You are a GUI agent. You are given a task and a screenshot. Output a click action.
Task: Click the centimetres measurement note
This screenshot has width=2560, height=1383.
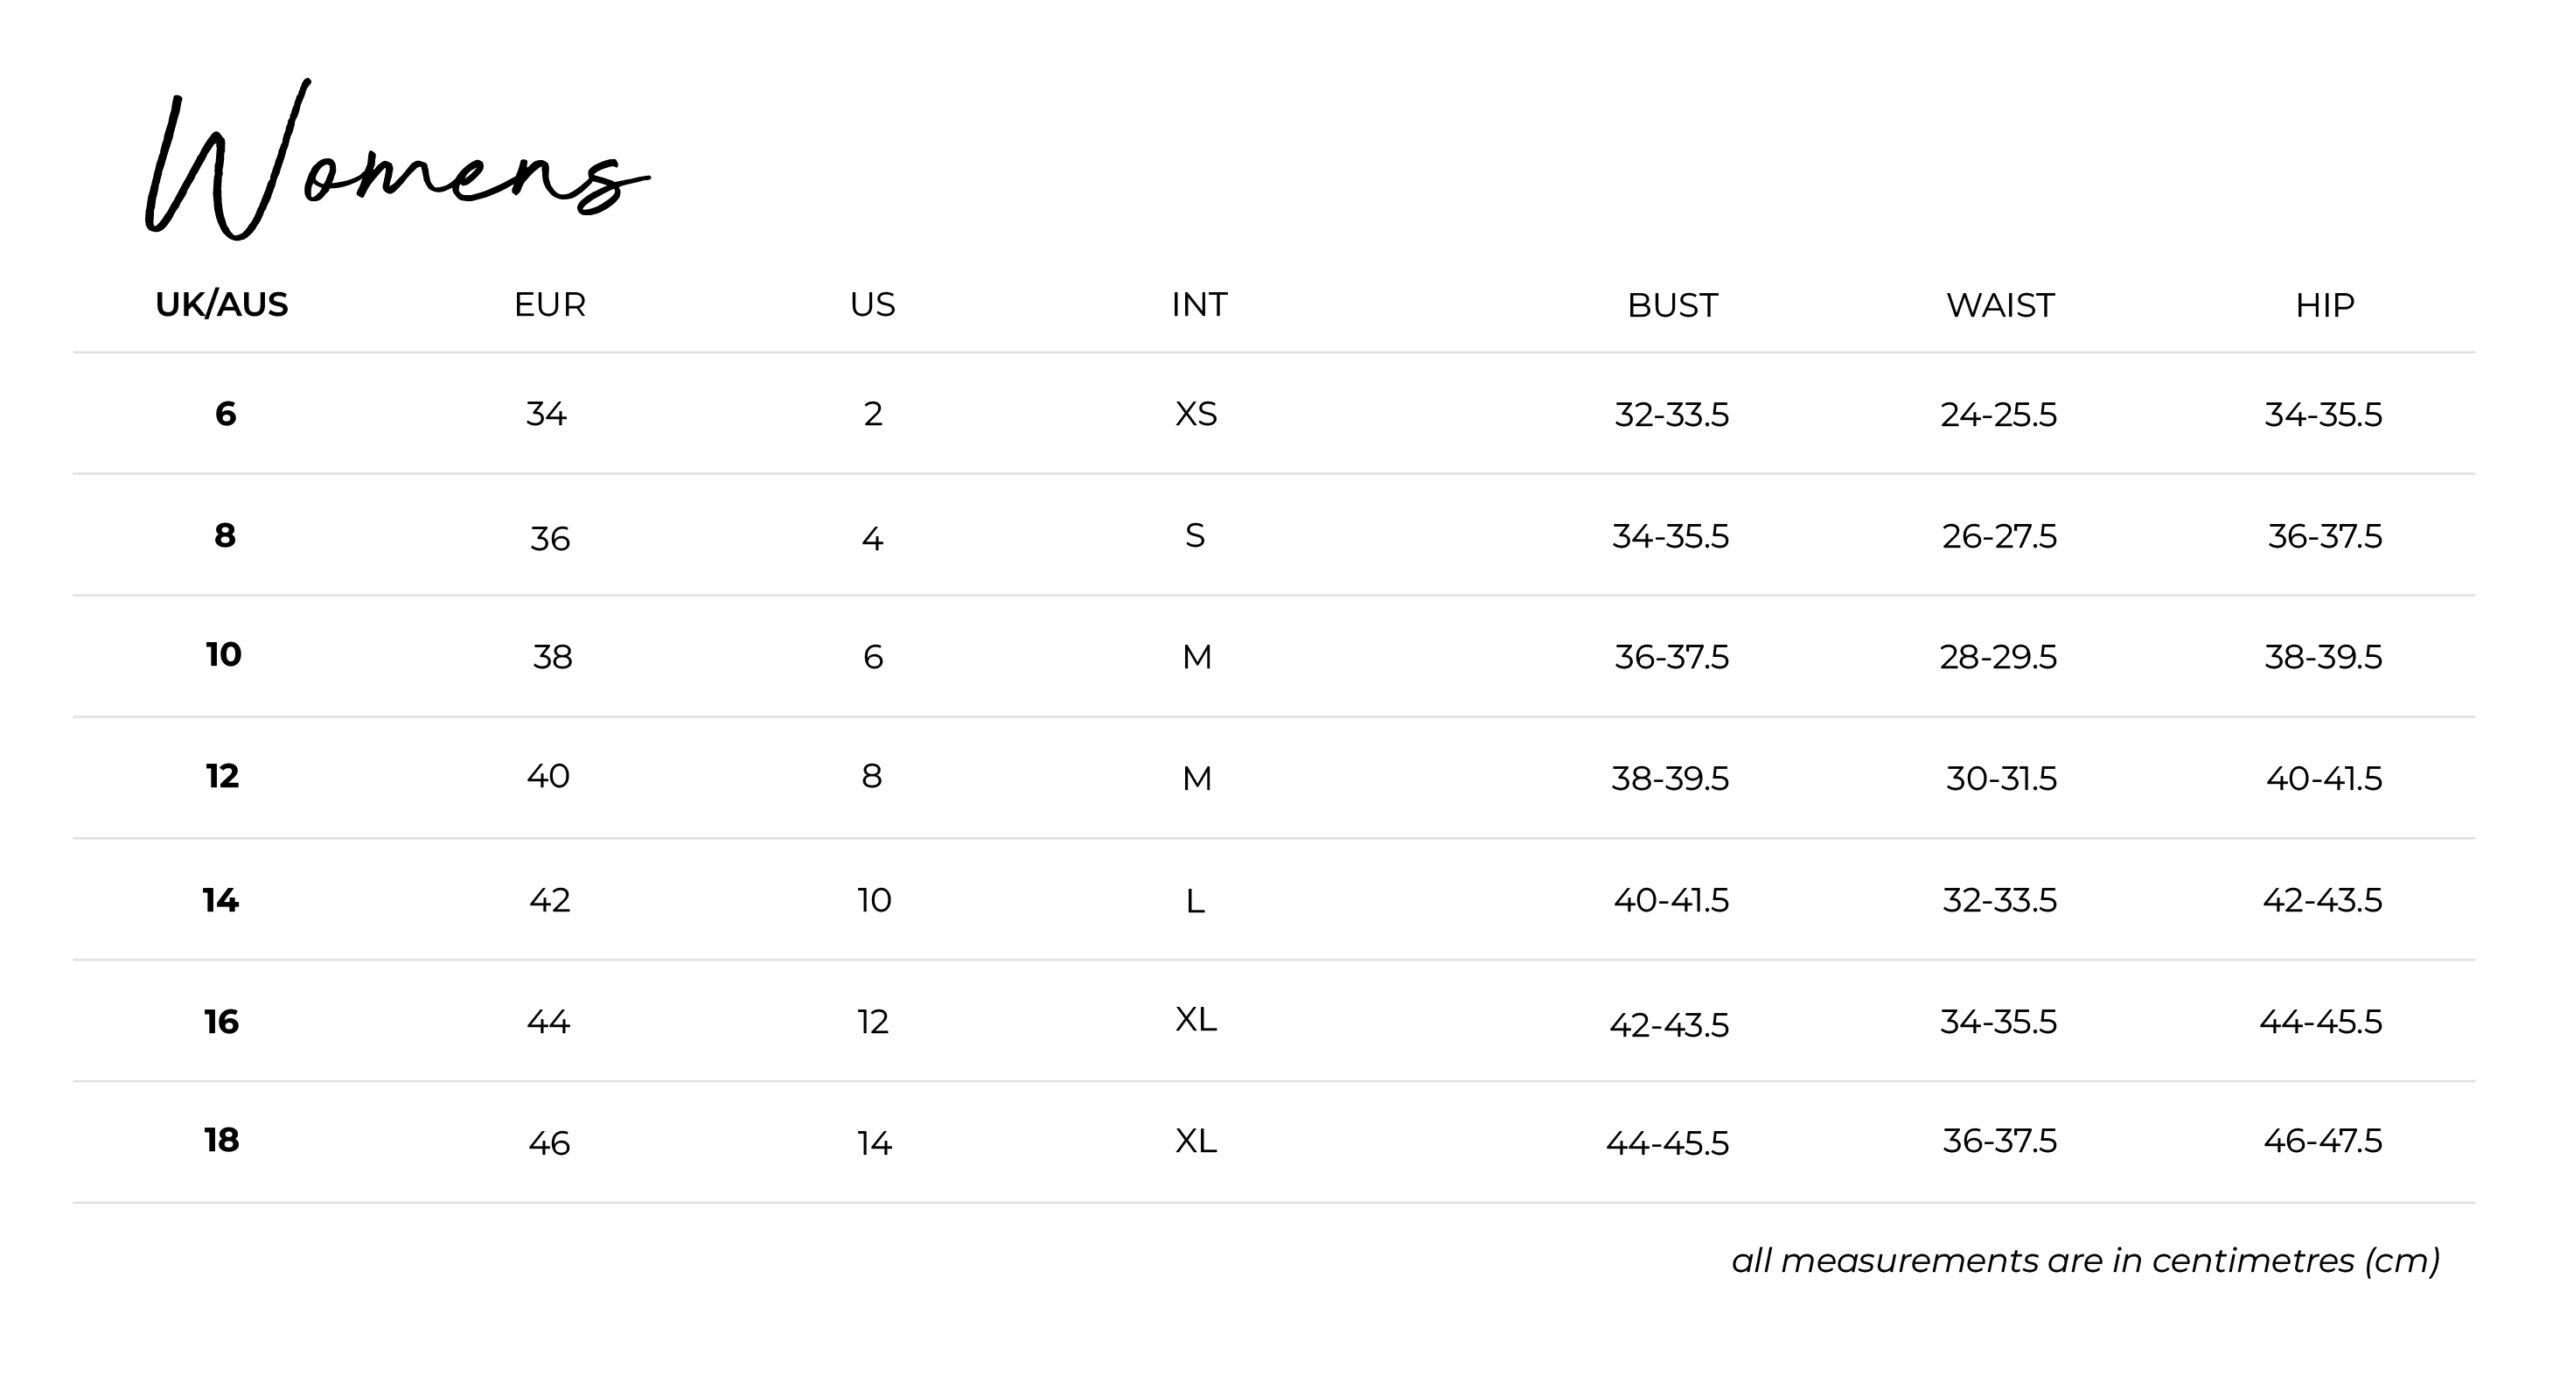point(2085,1260)
